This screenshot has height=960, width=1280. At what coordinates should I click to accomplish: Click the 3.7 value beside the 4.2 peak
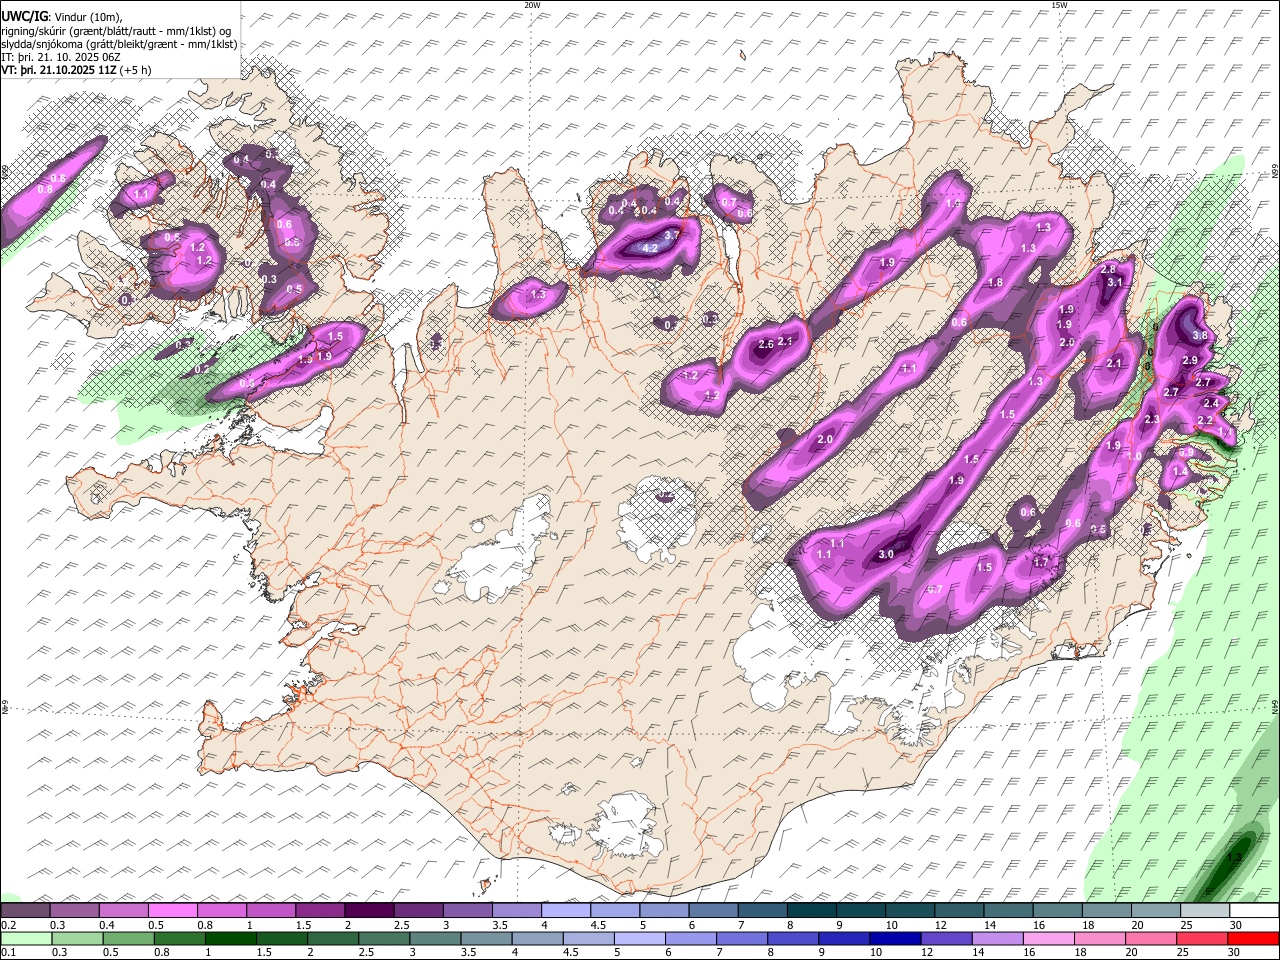coord(673,234)
